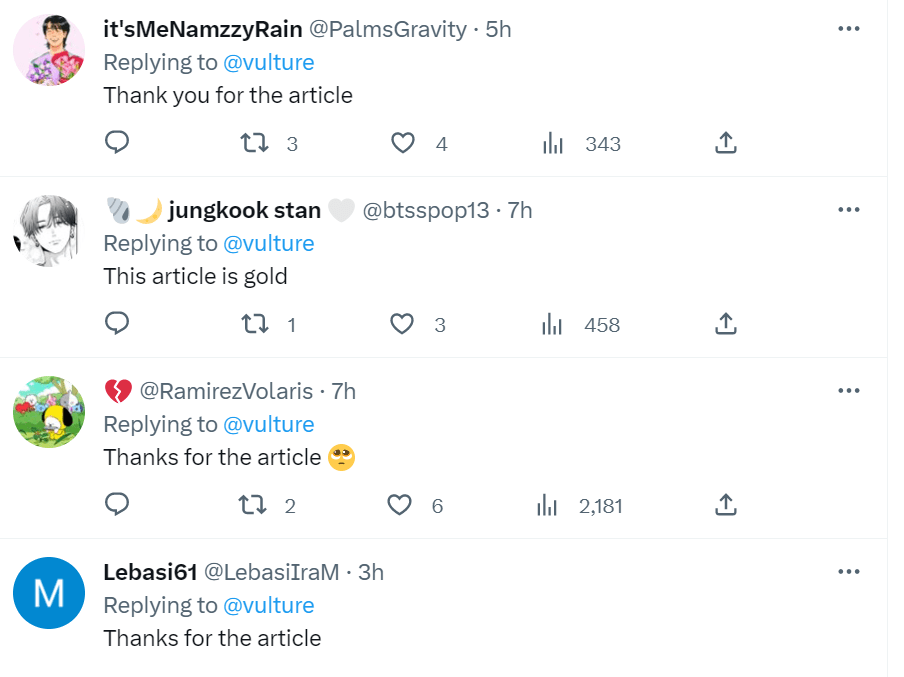
Task: Retweet the jungkook stan tweet
Action: click(256, 324)
